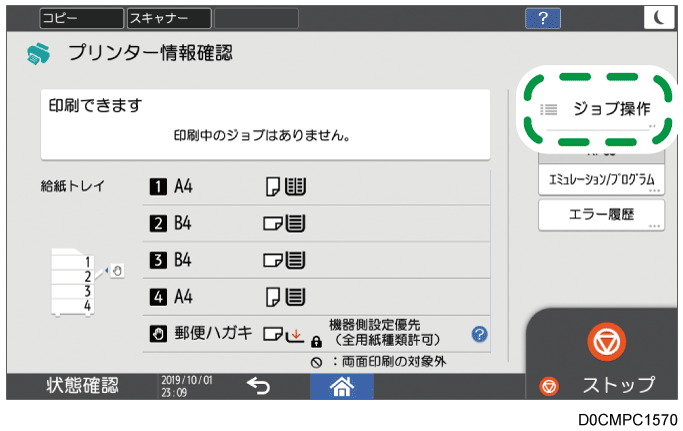Tap the tray 1 number icon
This screenshot has width=683, height=431.
coord(158,187)
